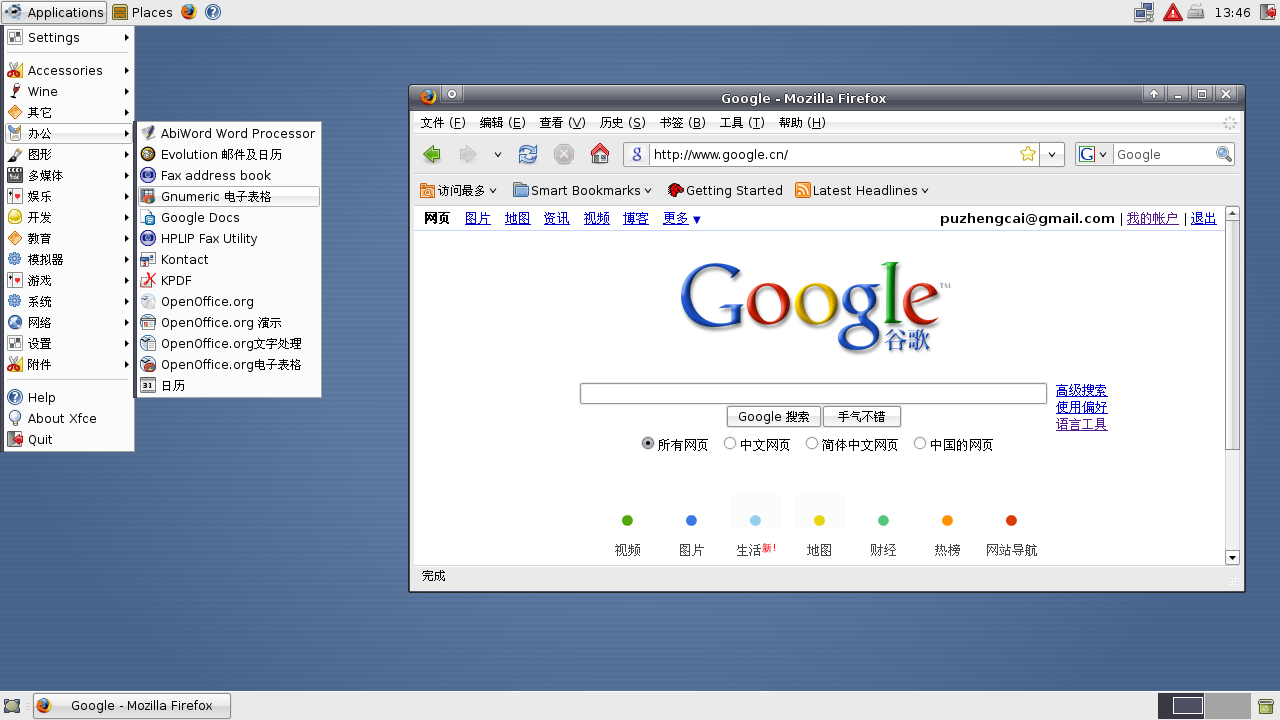Select the 中文网页 radio button

730,443
